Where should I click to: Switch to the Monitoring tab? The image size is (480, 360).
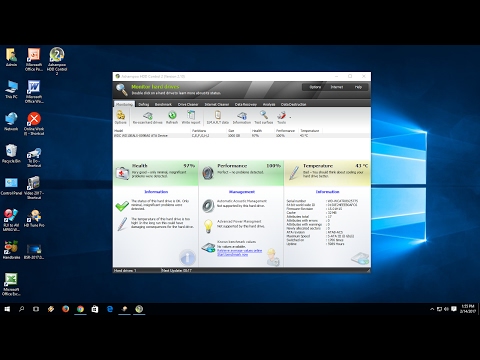click(x=124, y=104)
